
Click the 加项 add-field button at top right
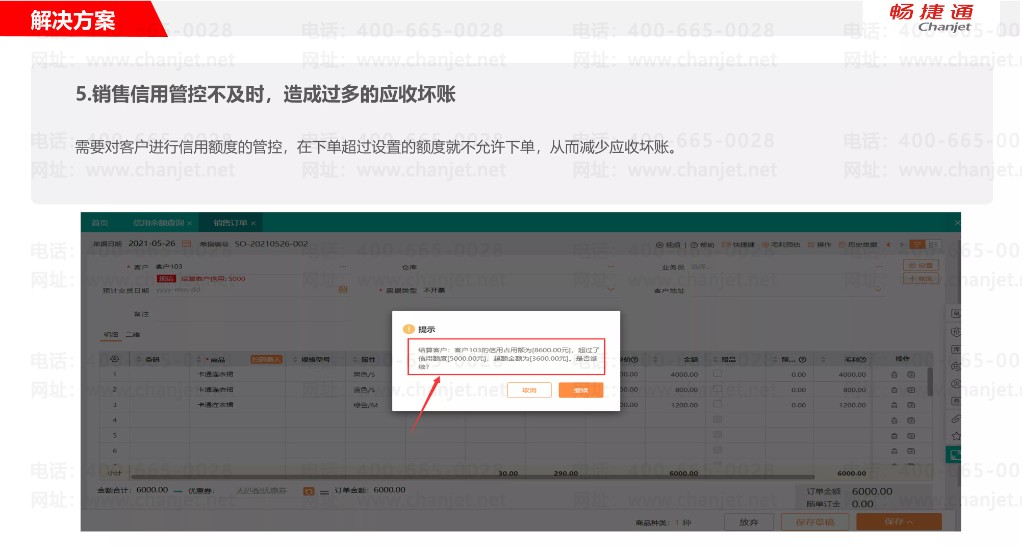click(920, 278)
